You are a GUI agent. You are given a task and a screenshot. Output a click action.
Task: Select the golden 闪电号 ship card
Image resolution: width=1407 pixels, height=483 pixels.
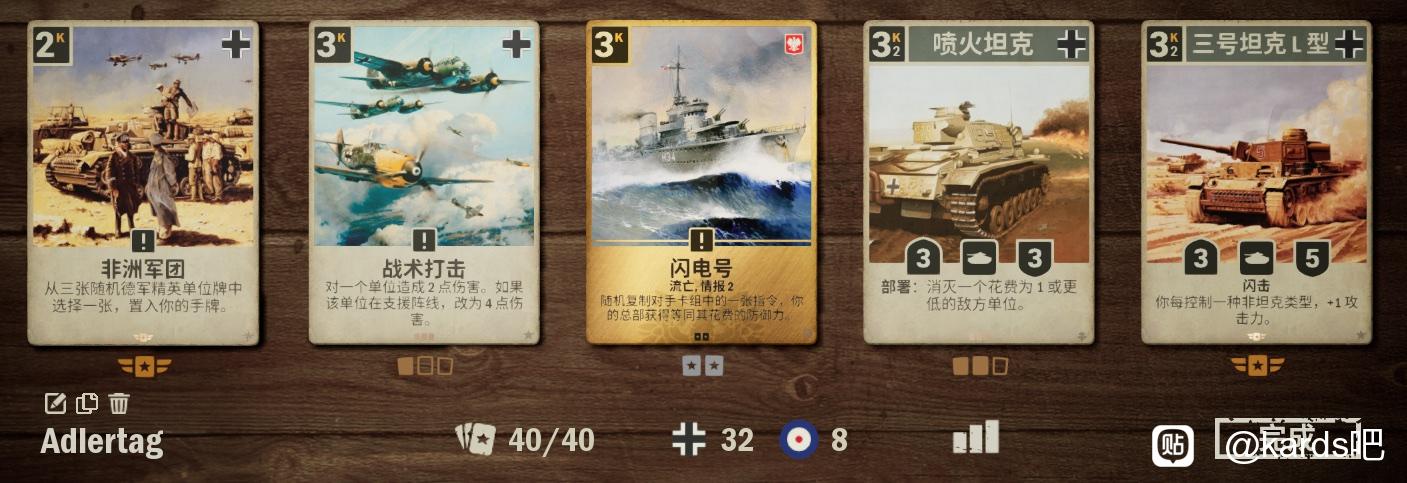pyautogui.click(x=702, y=183)
